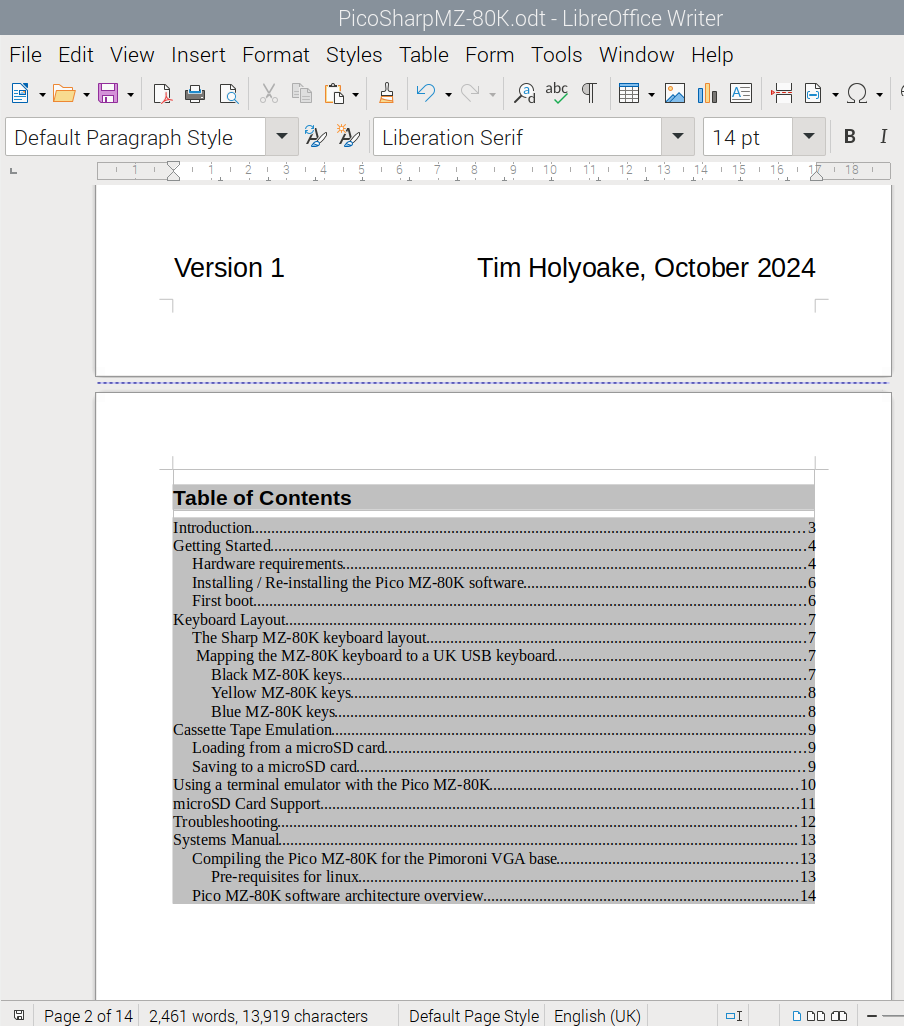904x1026 pixels.
Task: Open the Help menu
Action: coord(712,55)
